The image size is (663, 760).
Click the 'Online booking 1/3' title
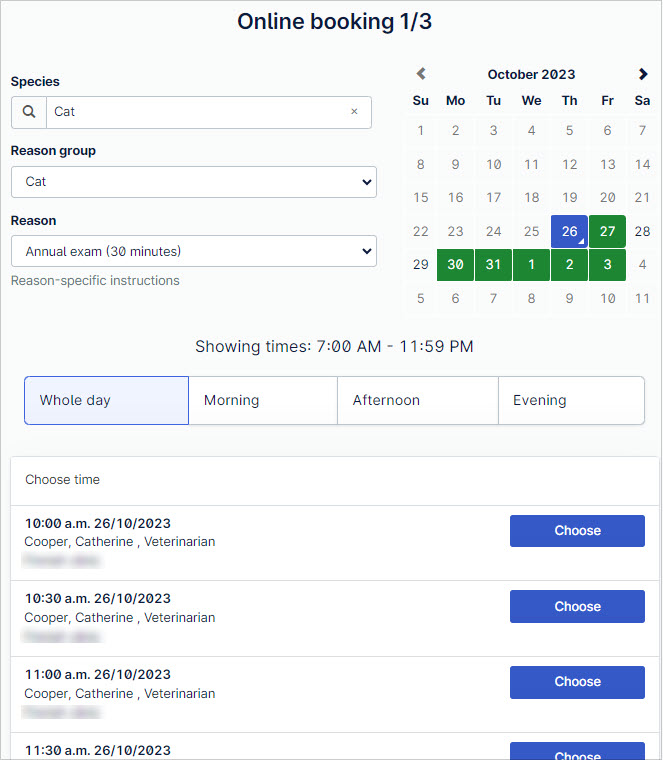[334, 22]
